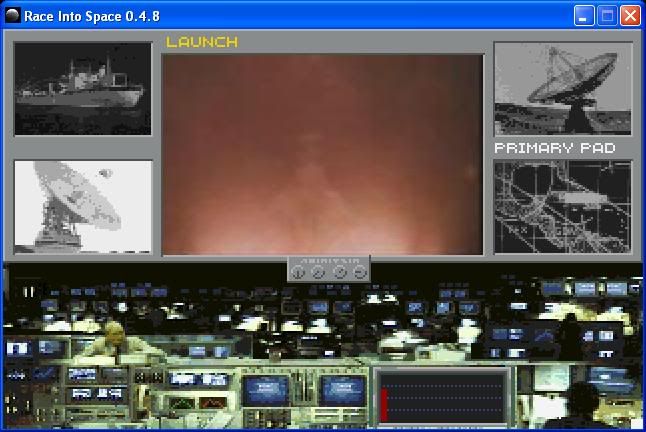
Task: Maximize the Race Into Space window
Action: click(x=607, y=16)
